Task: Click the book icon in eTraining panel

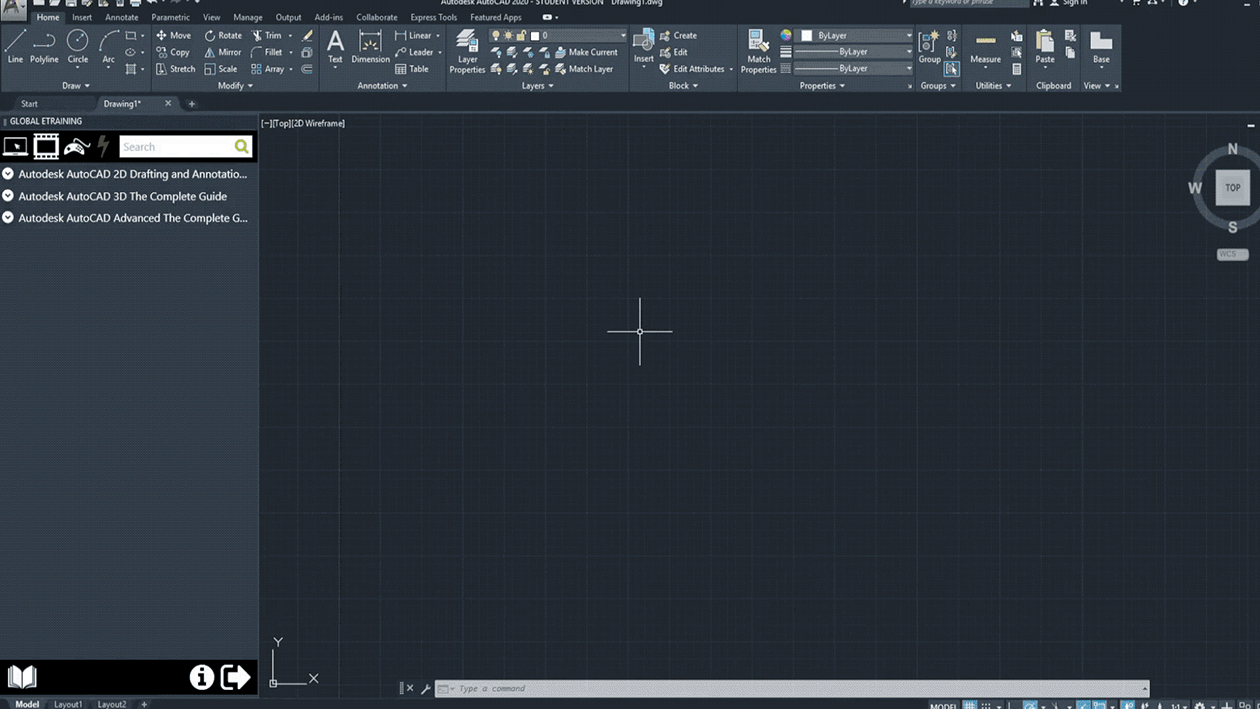Action: pos(22,677)
